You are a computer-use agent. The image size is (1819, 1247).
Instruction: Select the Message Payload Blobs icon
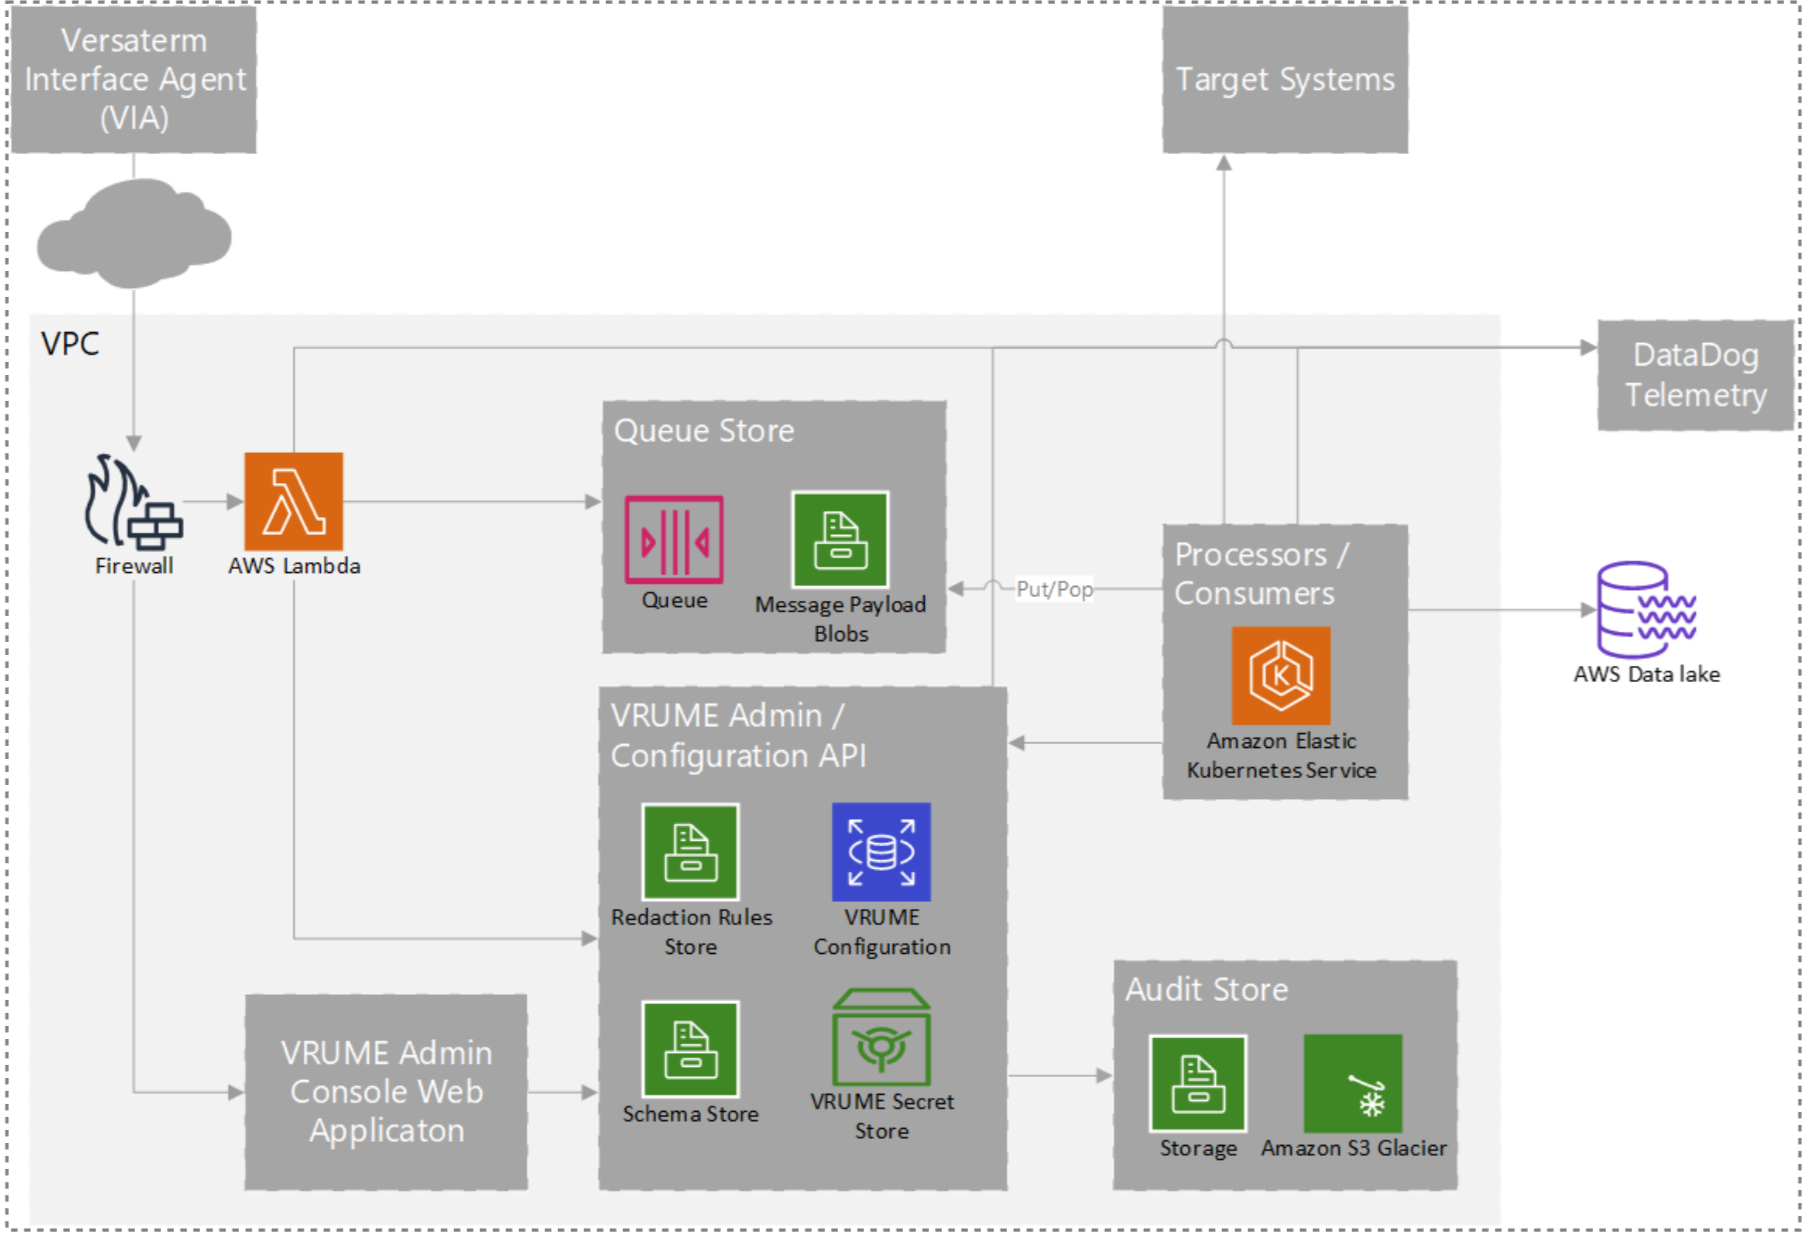pyautogui.click(x=839, y=541)
